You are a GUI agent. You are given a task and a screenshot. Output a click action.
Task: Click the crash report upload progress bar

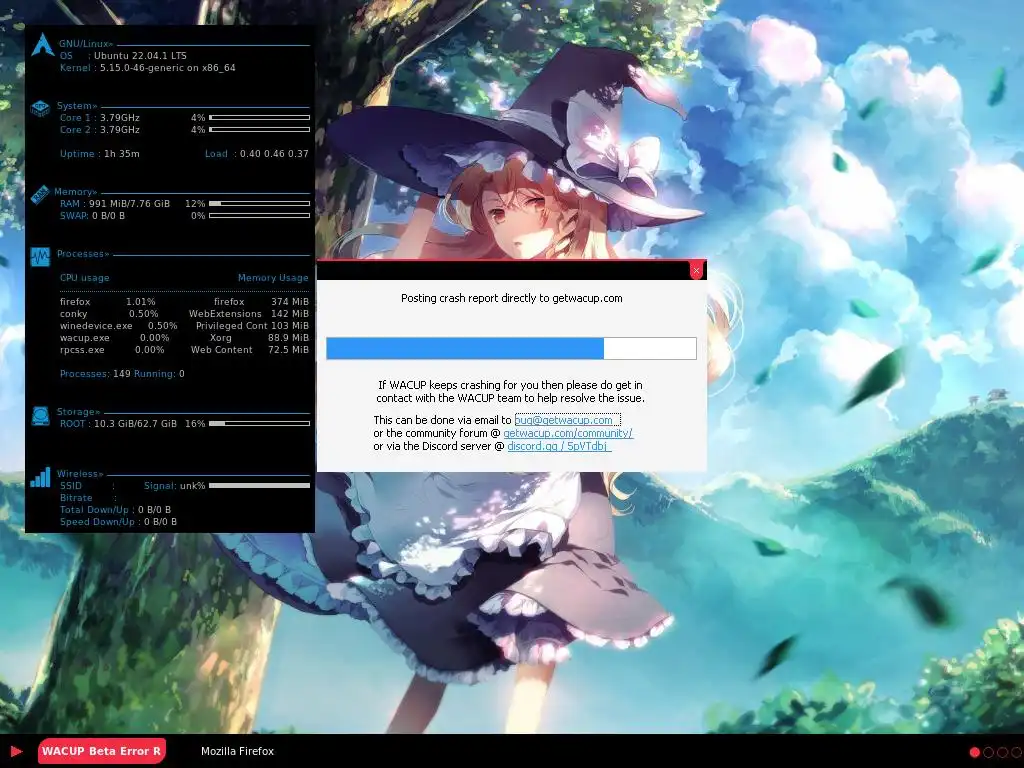pyautogui.click(x=511, y=348)
